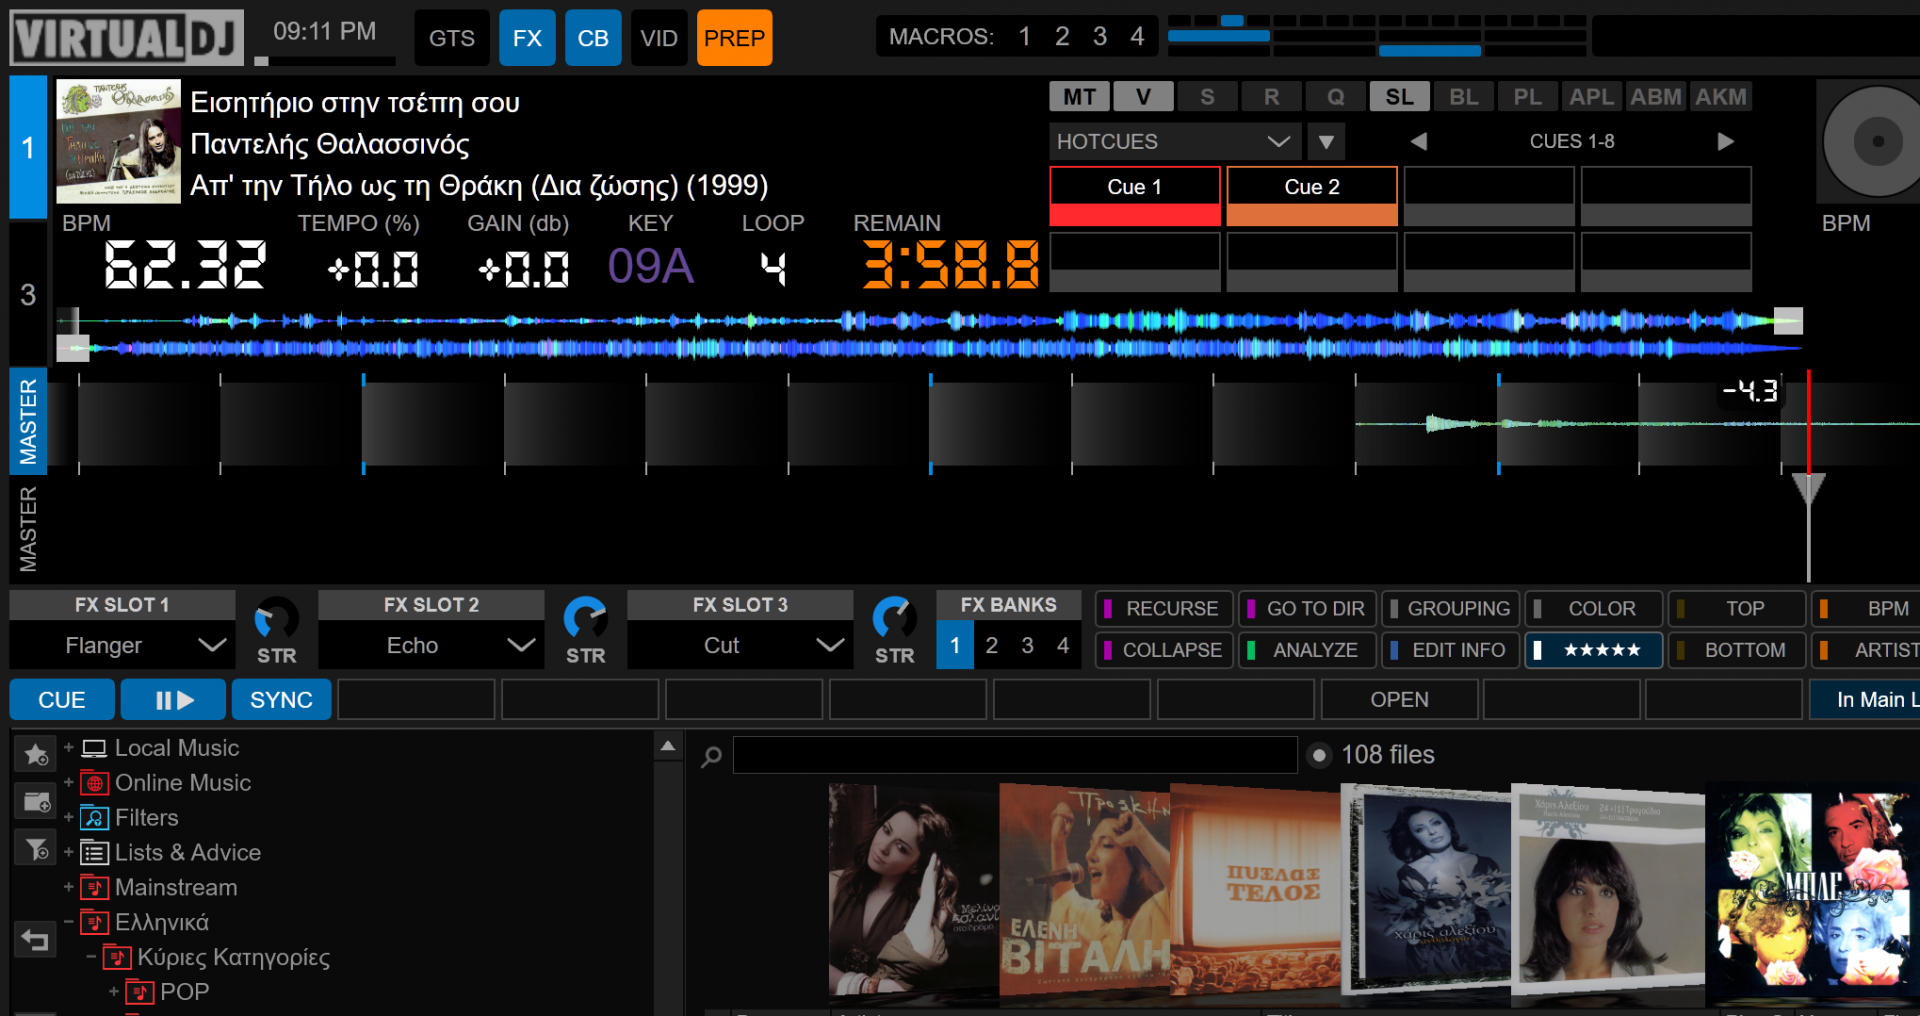Click the ANALYZE button

1307,650
